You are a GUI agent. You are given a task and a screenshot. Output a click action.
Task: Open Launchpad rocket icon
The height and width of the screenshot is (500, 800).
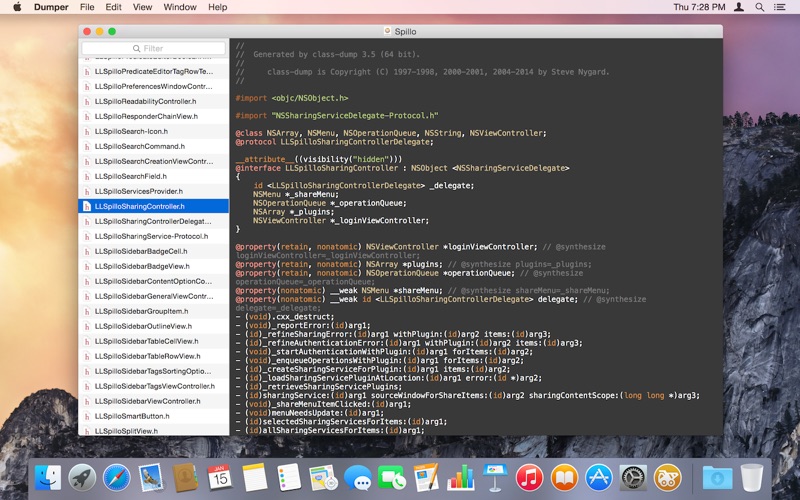82,477
